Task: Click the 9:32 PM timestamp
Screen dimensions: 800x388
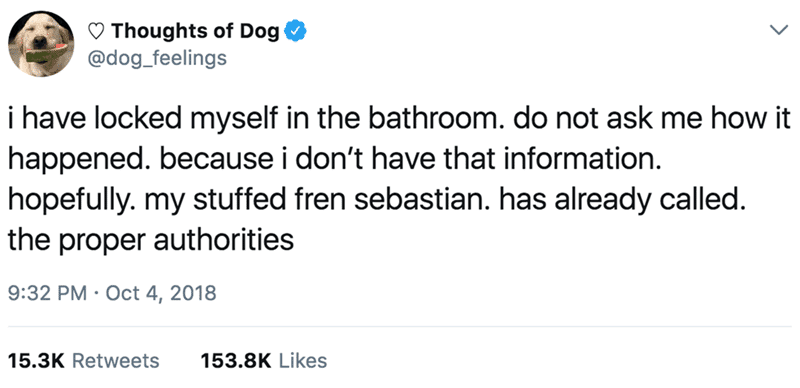Action: tap(48, 294)
